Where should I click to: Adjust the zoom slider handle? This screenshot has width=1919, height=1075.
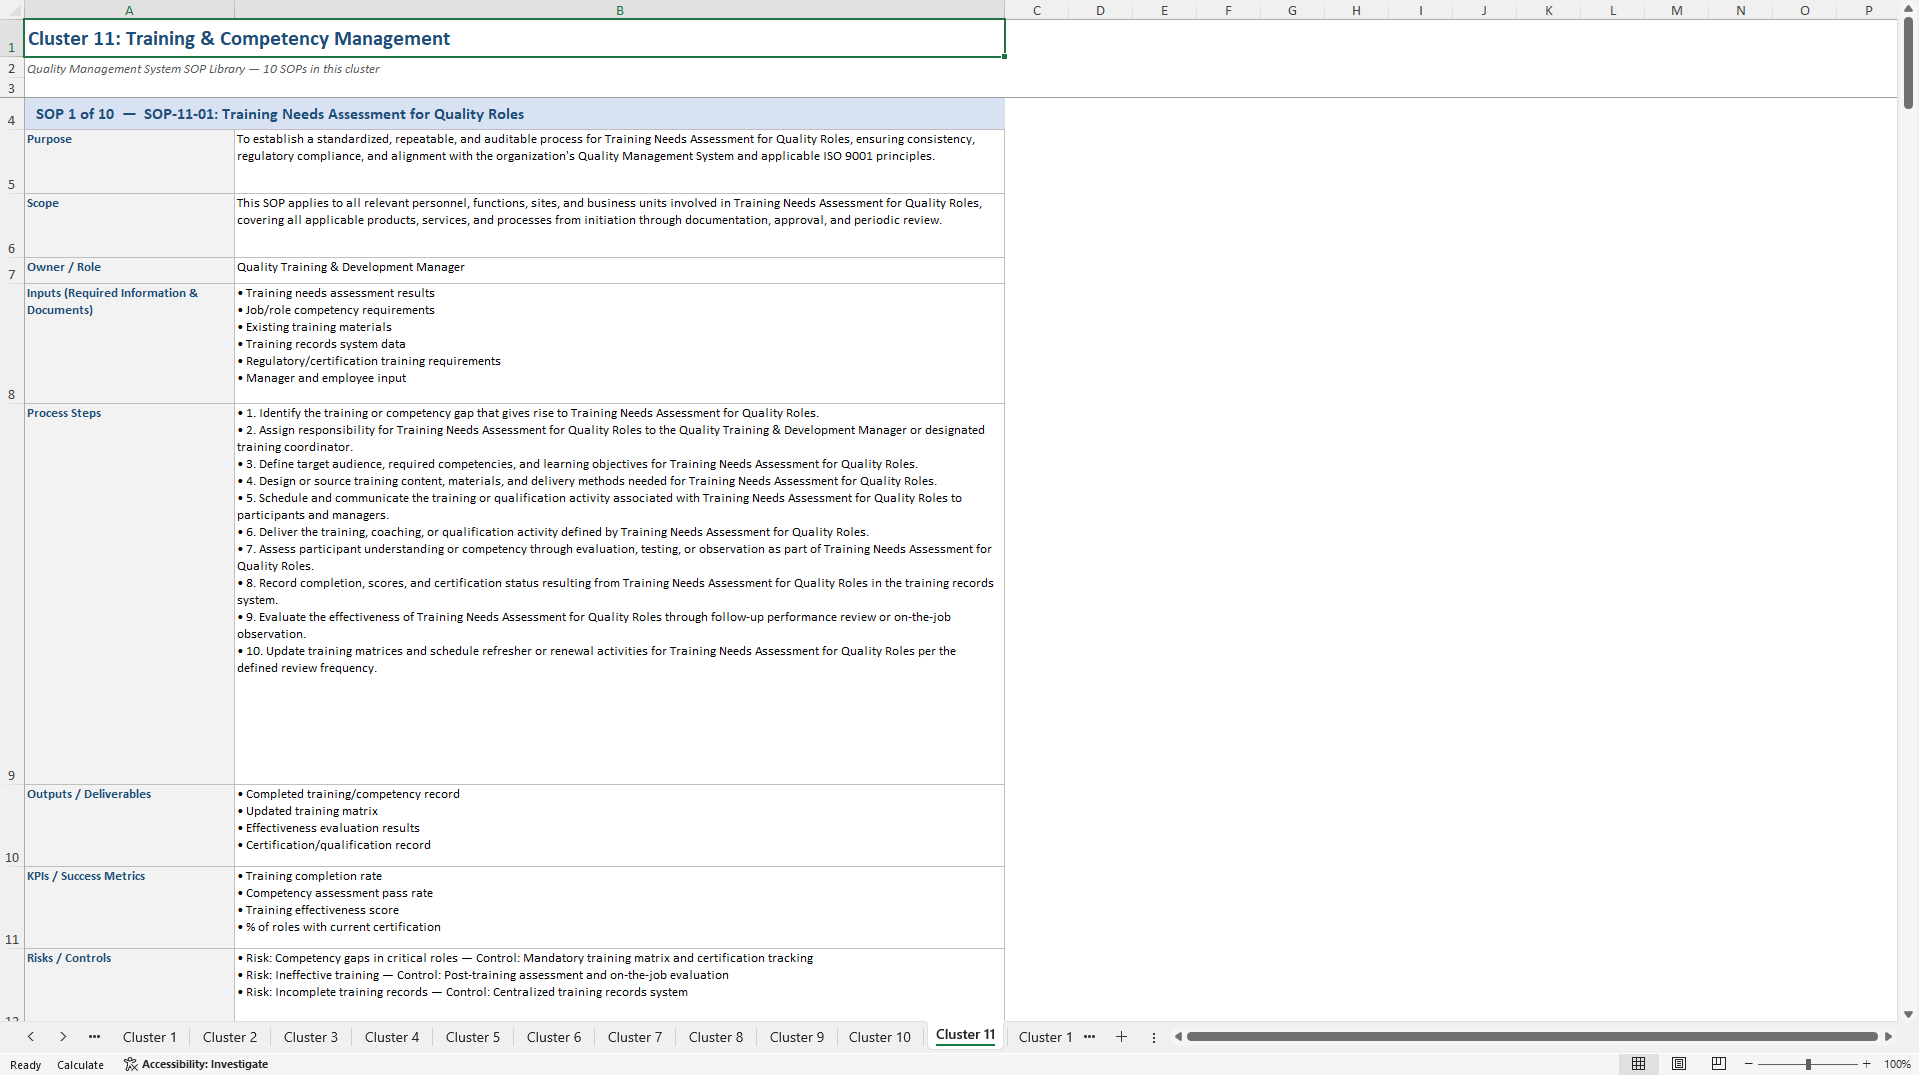pos(1808,1064)
